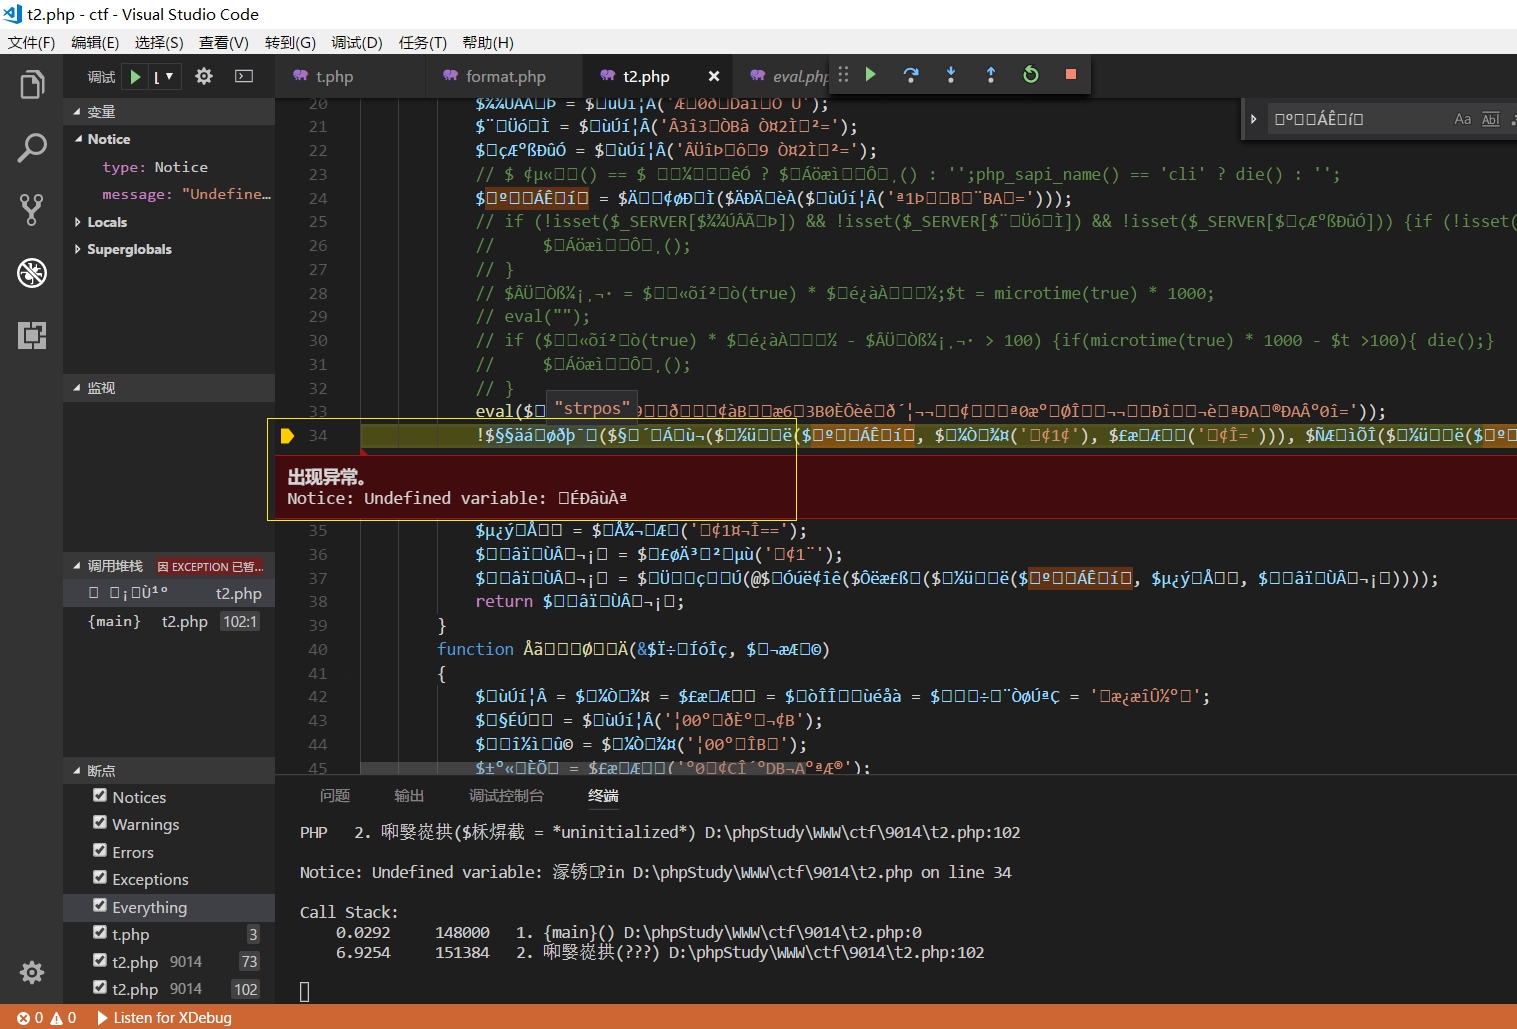This screenshot has width=1517, height=1029.
Task: Open the debug console icon
Action: pyautogui.click(x=244, y=76)
